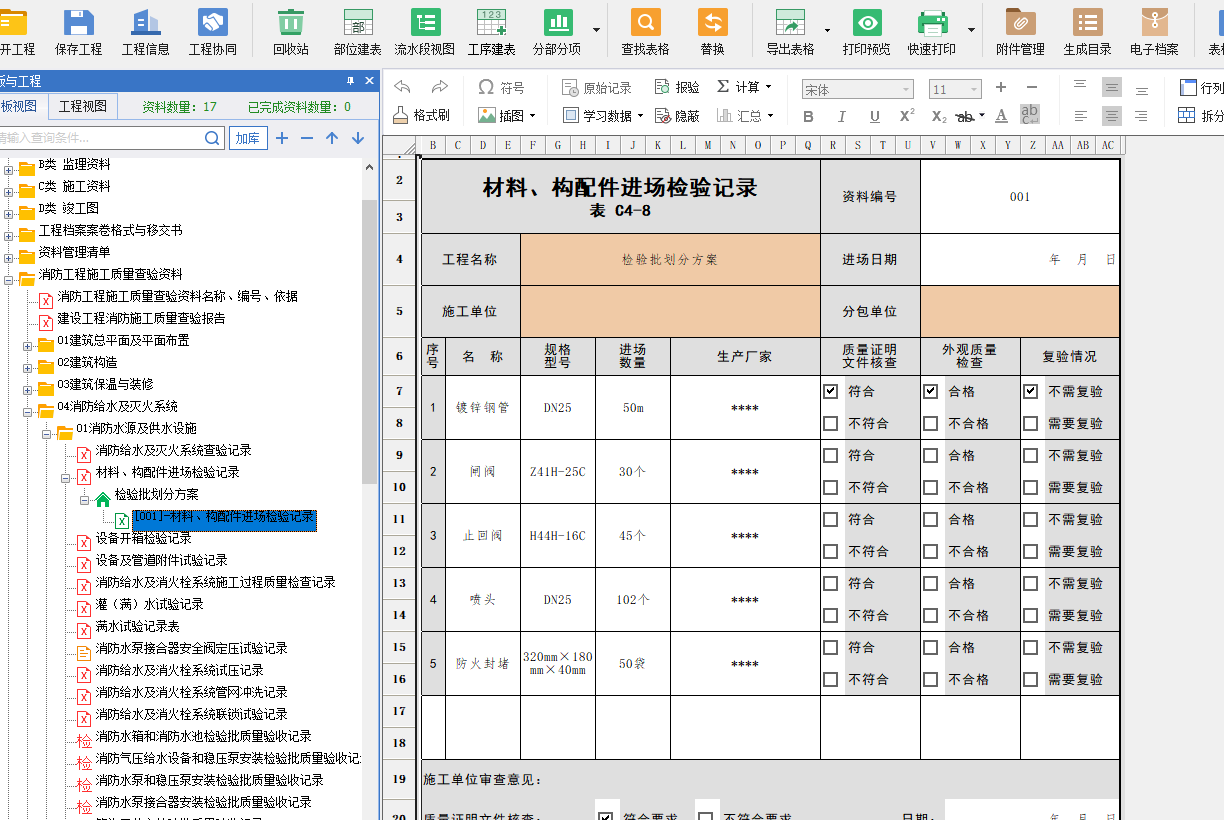Apply subscript X₂ formatting

click(939, 116)
